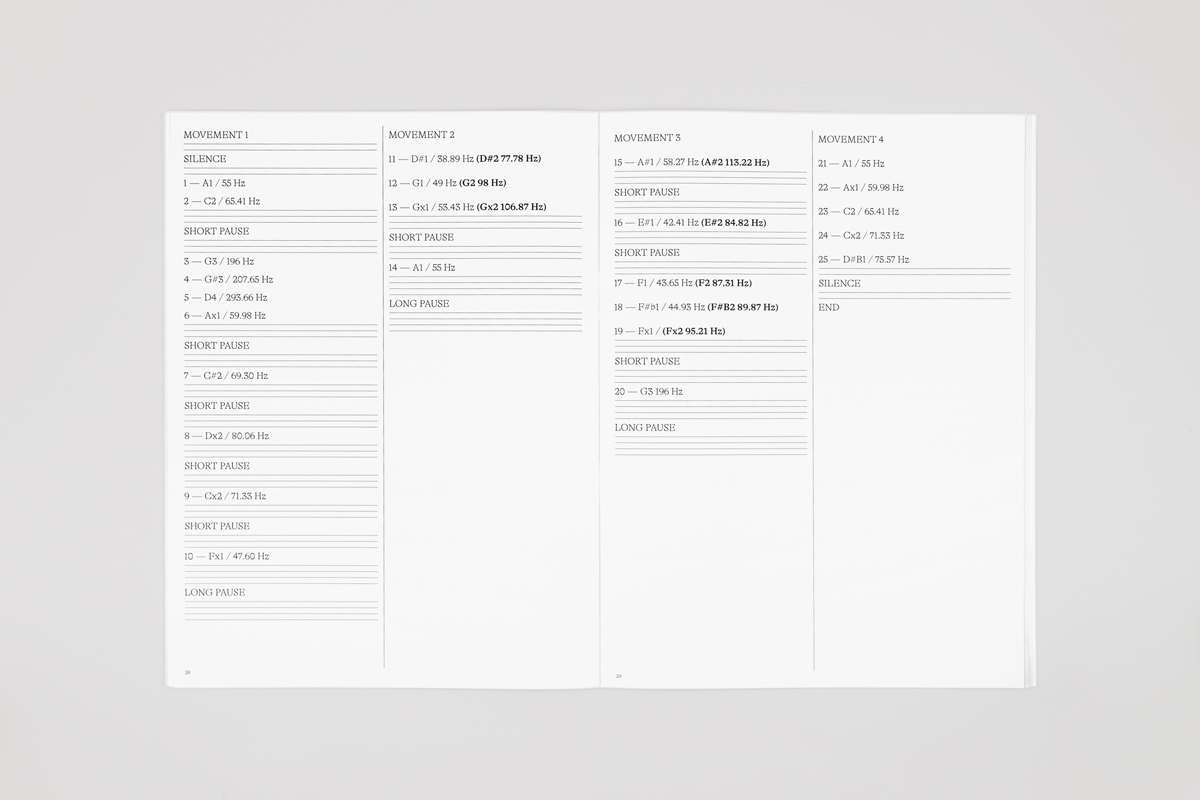1200x800 pixels.
Task: Click the SILENCE line under Movement 1
Action: [x=205, y=159]
